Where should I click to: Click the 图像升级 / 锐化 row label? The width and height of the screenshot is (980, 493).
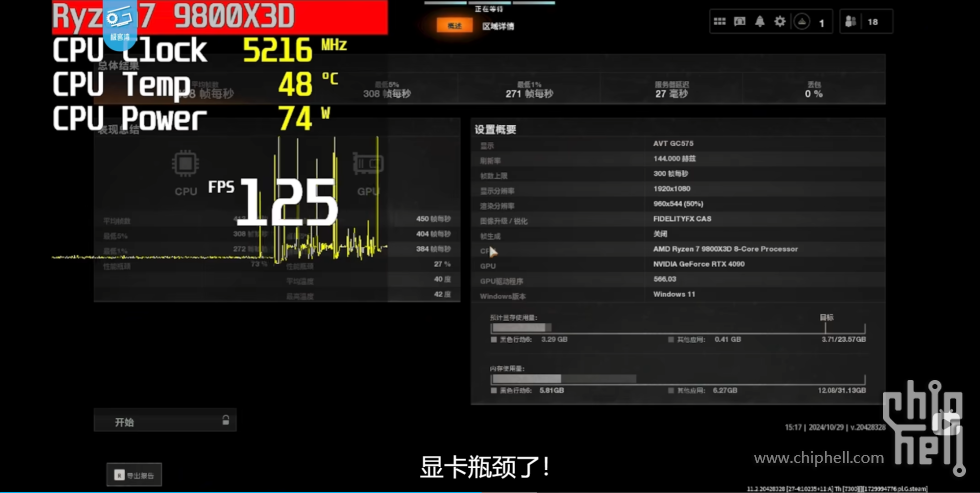(504, 221)
